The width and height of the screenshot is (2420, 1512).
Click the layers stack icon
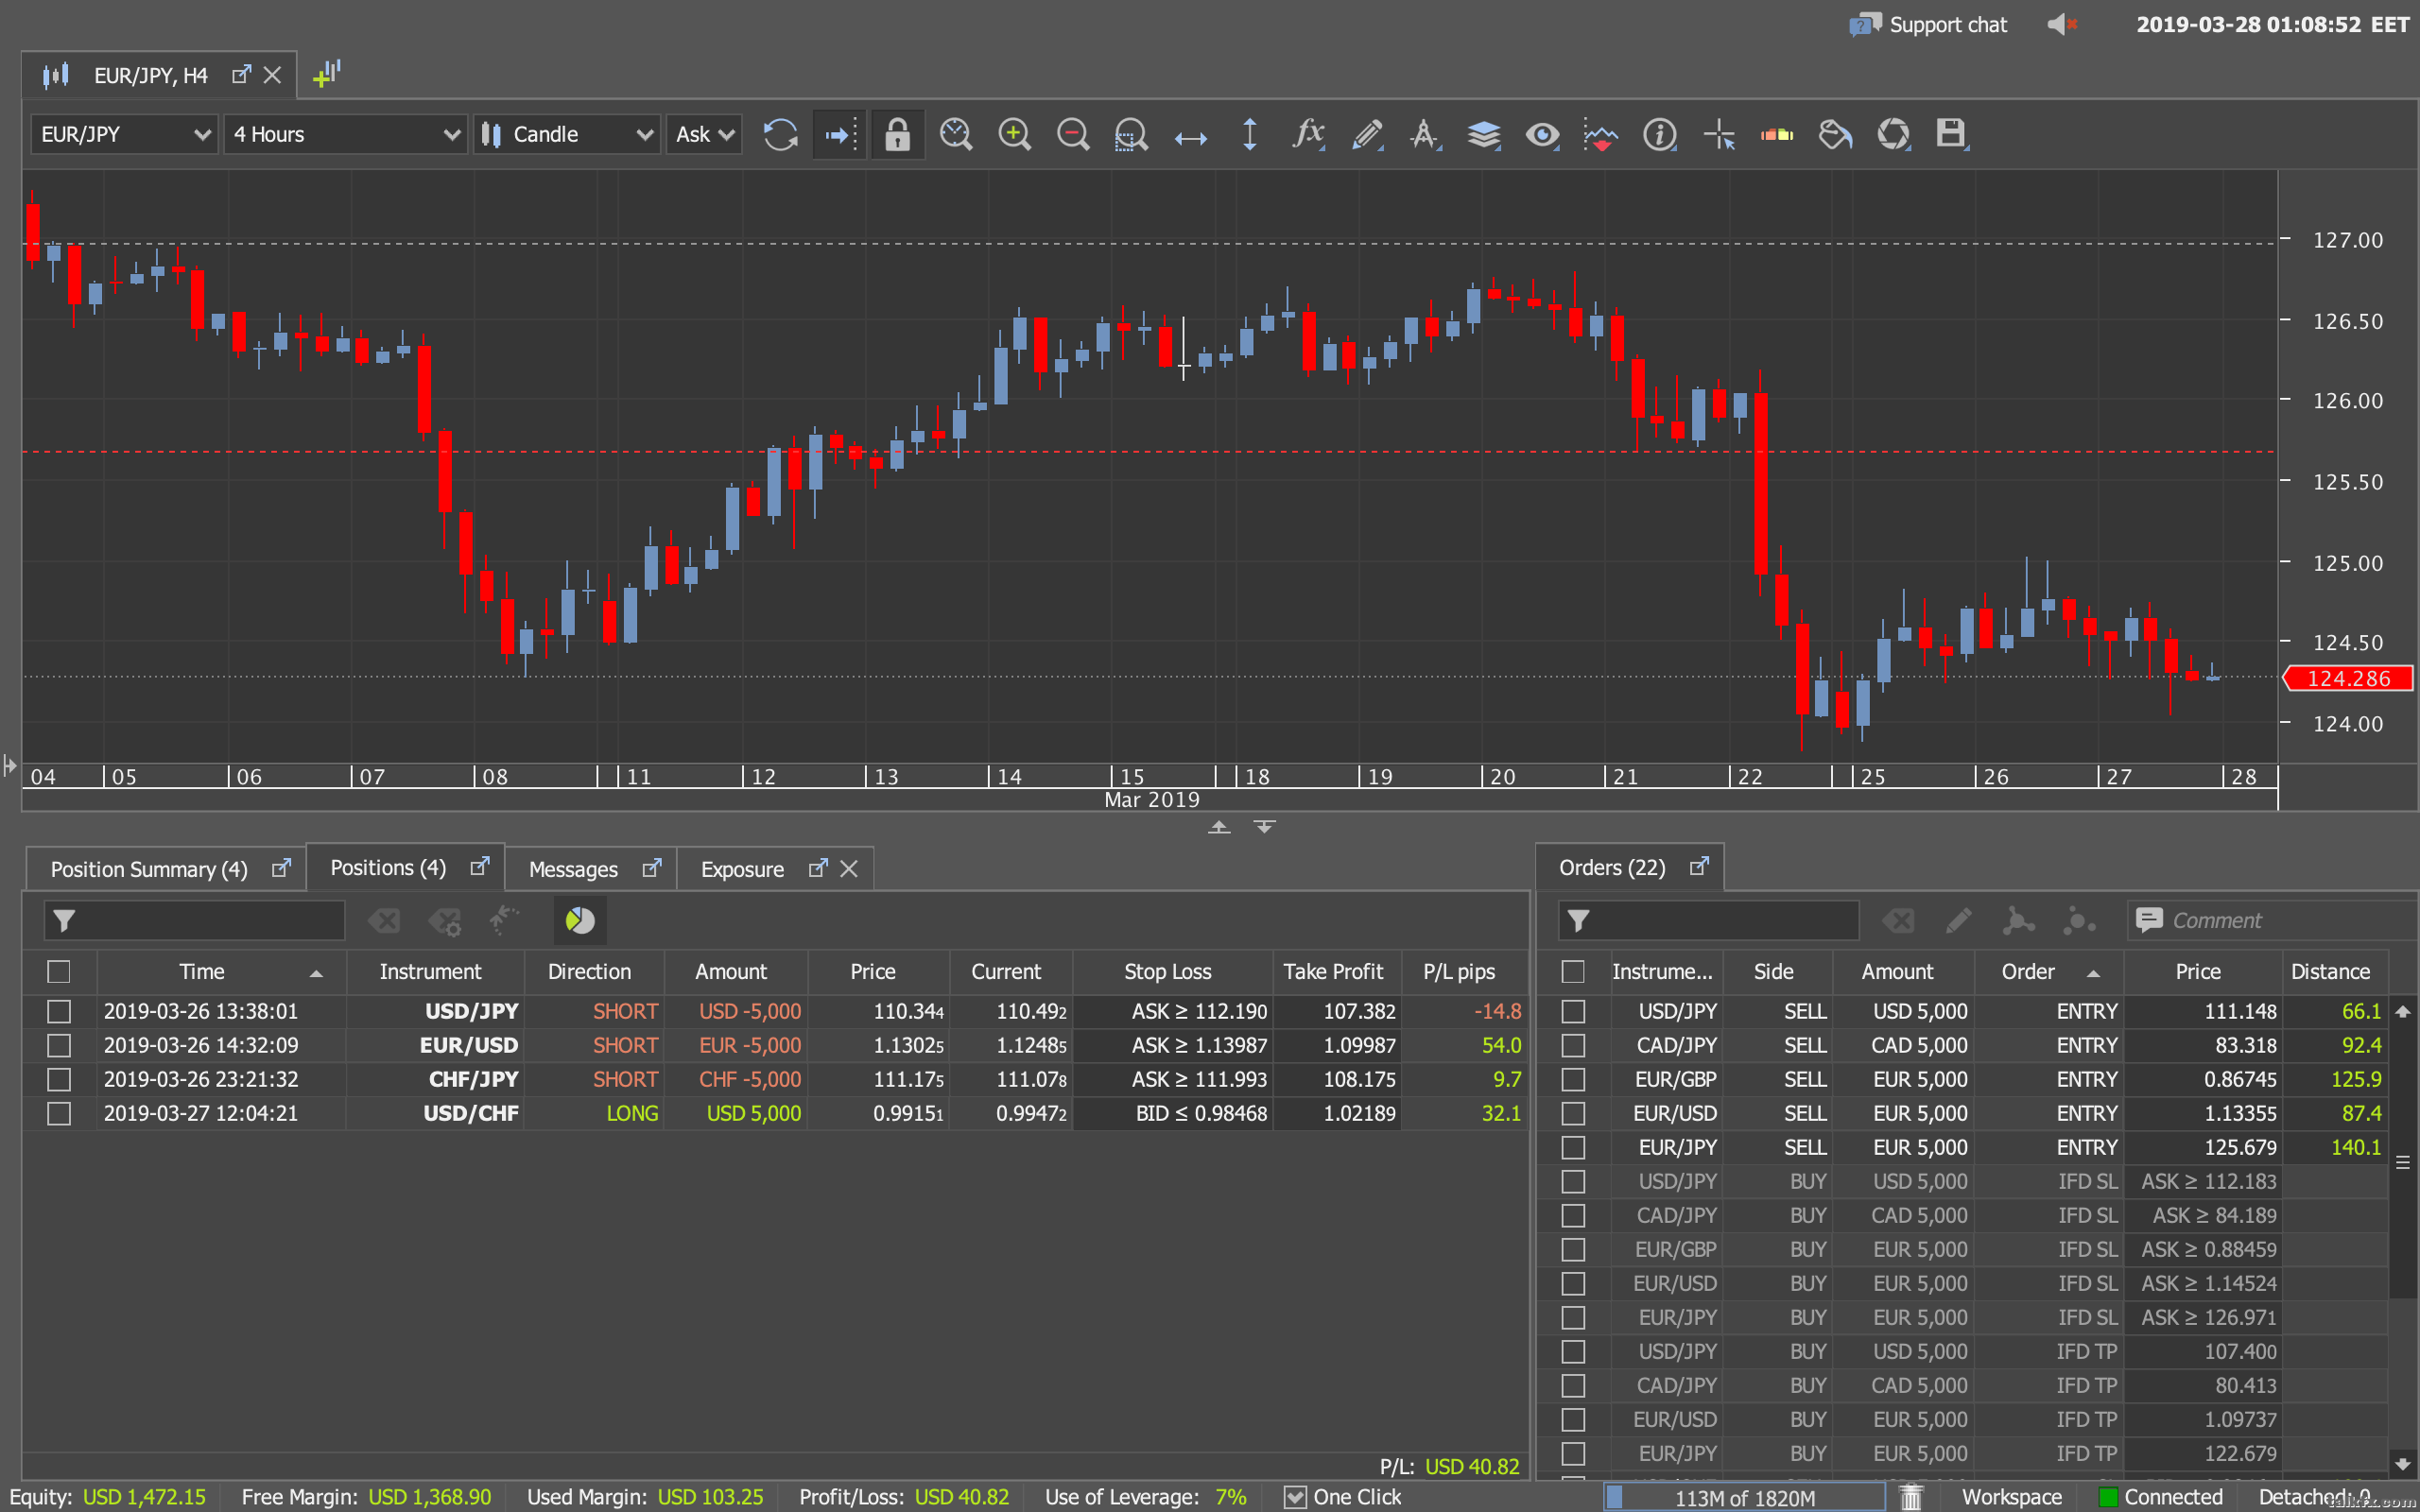pyautogui.click(x=1484, y=134)
